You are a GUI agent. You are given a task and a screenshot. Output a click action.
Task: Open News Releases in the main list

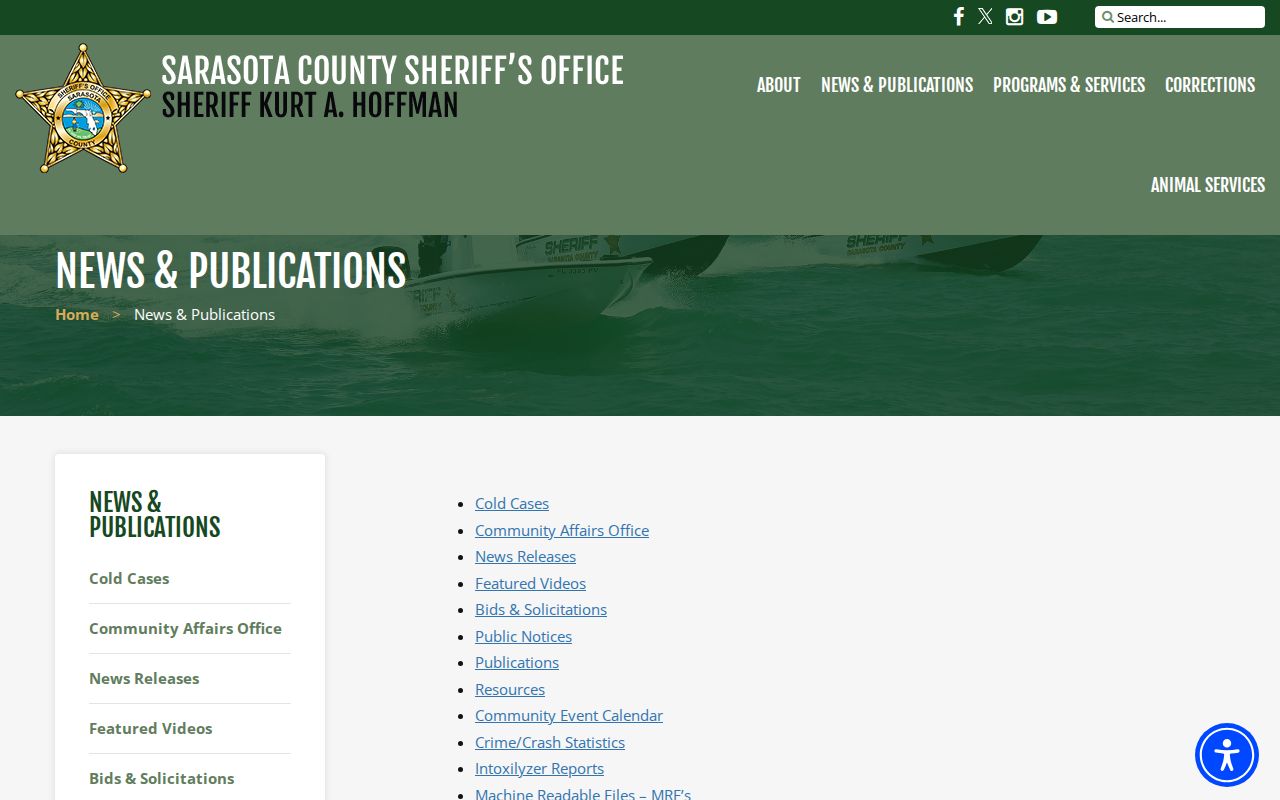click(x=525, y=556)
